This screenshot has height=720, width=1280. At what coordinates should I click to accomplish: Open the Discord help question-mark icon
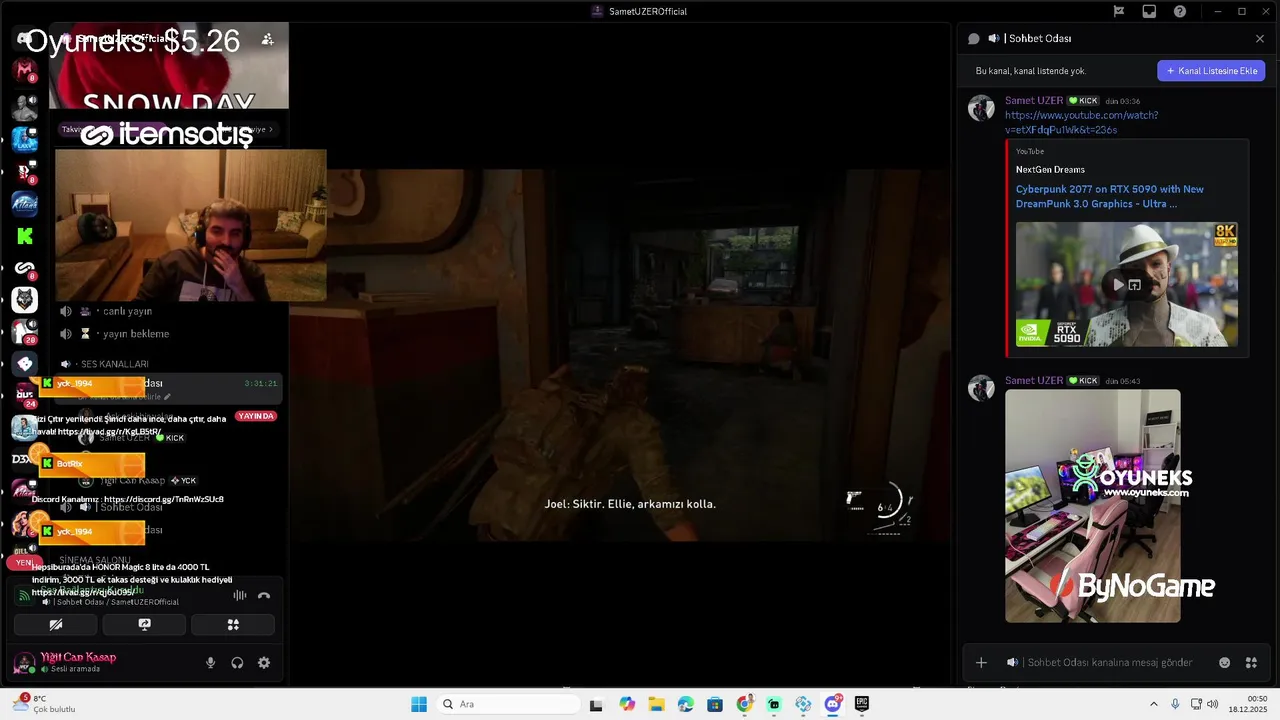click(1180, 12)
